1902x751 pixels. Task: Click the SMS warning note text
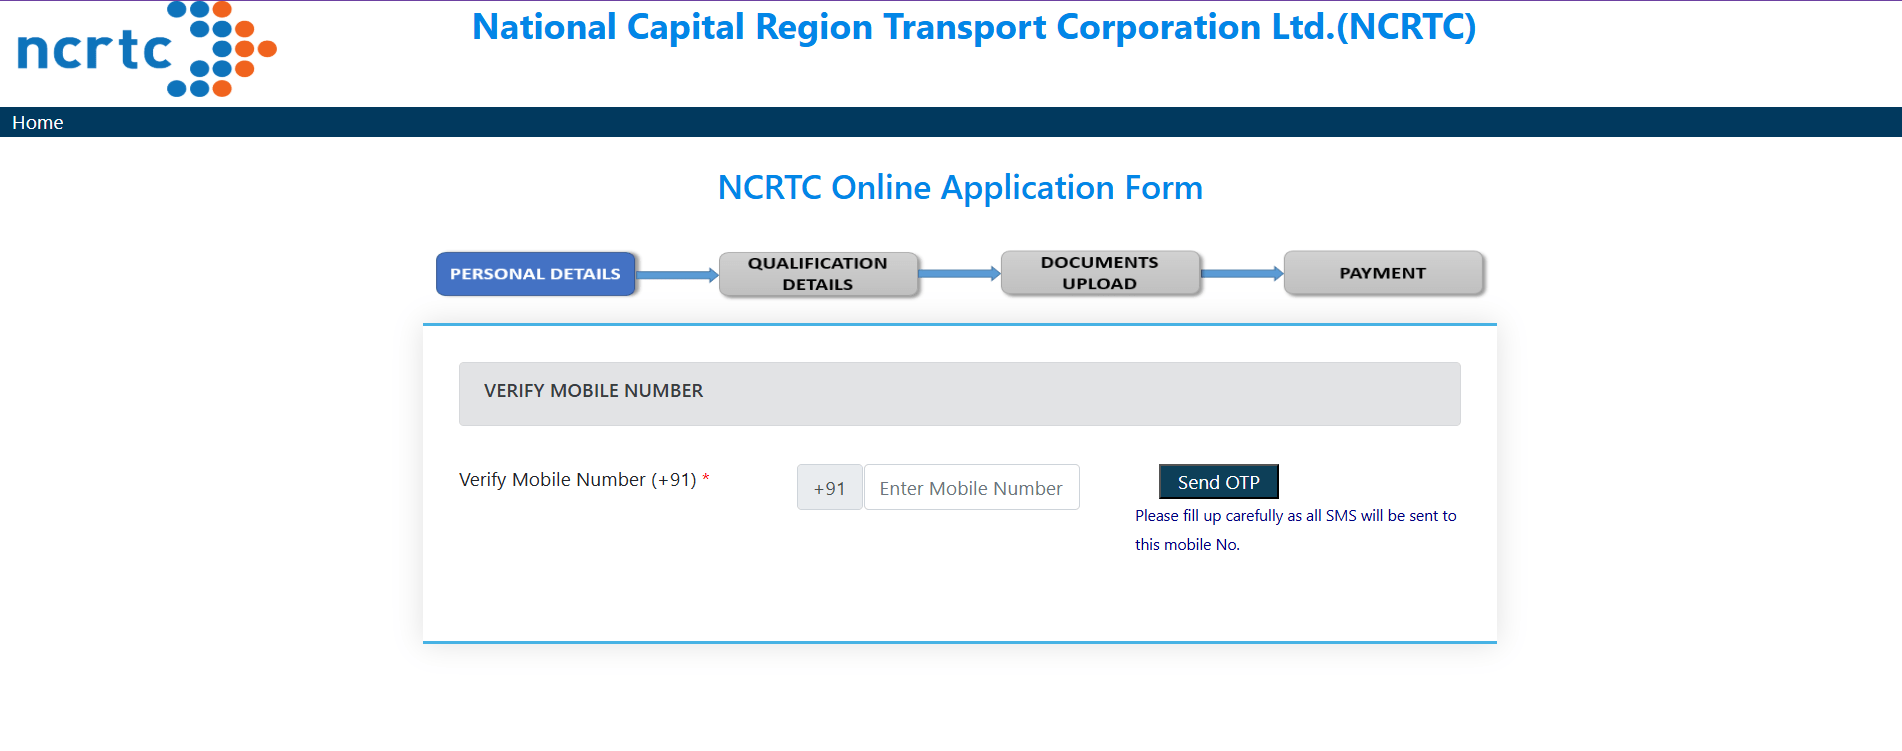[1295, 529]
